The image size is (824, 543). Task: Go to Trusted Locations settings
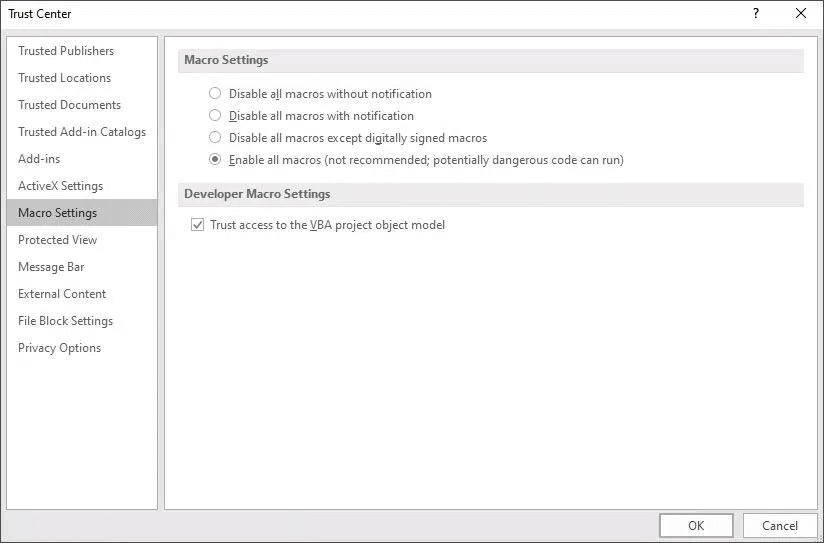[64, 78]
